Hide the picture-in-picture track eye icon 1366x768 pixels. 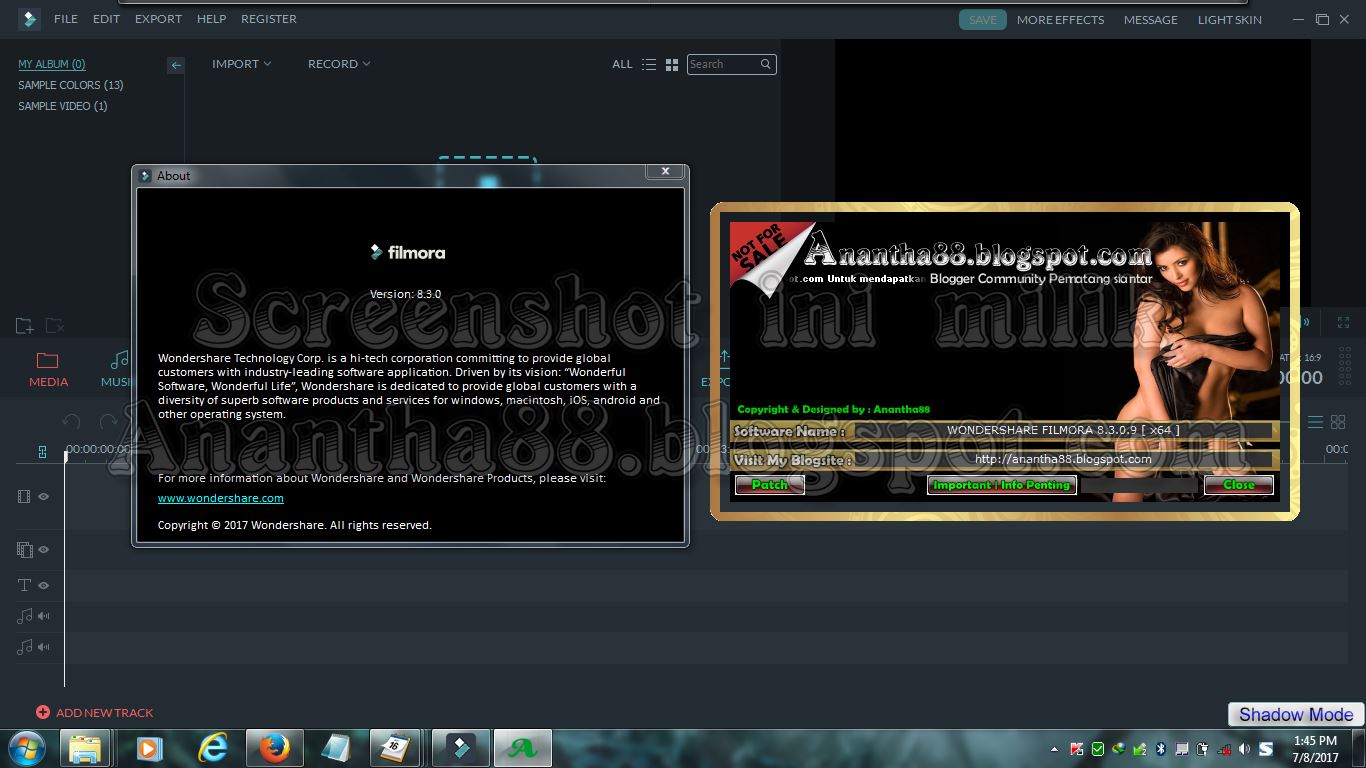(x=44, y=549)
